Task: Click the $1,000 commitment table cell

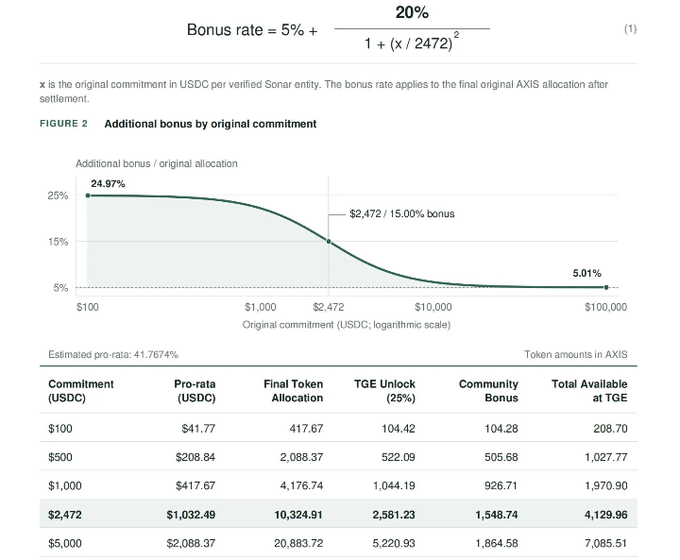Action: [65, 486]
